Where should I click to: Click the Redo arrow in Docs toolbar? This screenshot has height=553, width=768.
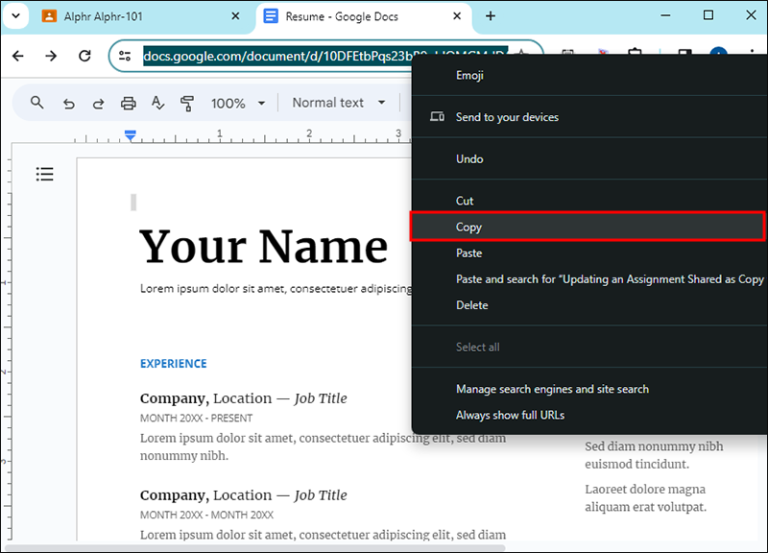[x=98, y=103]
